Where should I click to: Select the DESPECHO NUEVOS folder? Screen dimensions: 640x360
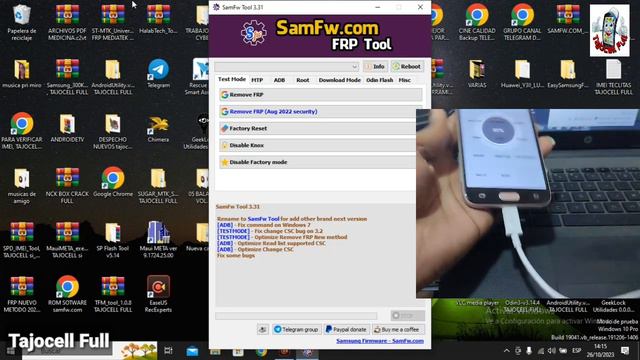[x=113, y=131]
